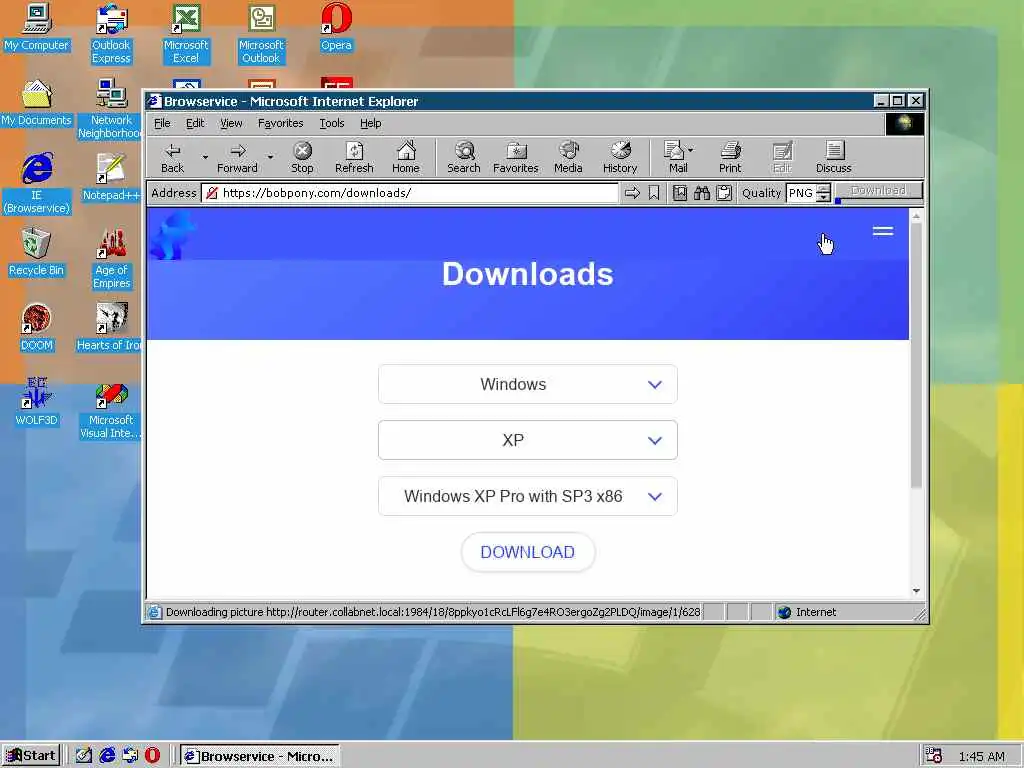
Task: Open the Favorites toolbar pane
Action: click(x=515, y=157)
